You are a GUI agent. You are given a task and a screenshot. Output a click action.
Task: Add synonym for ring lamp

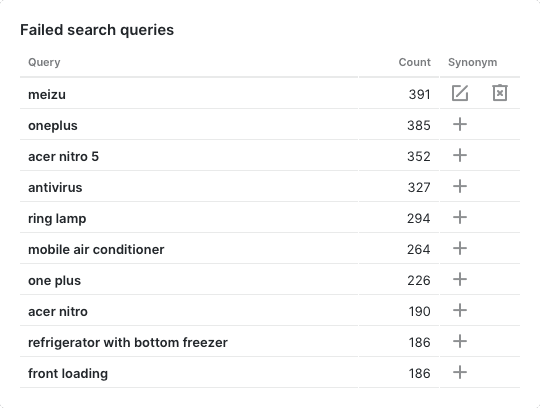pos(460,217)
